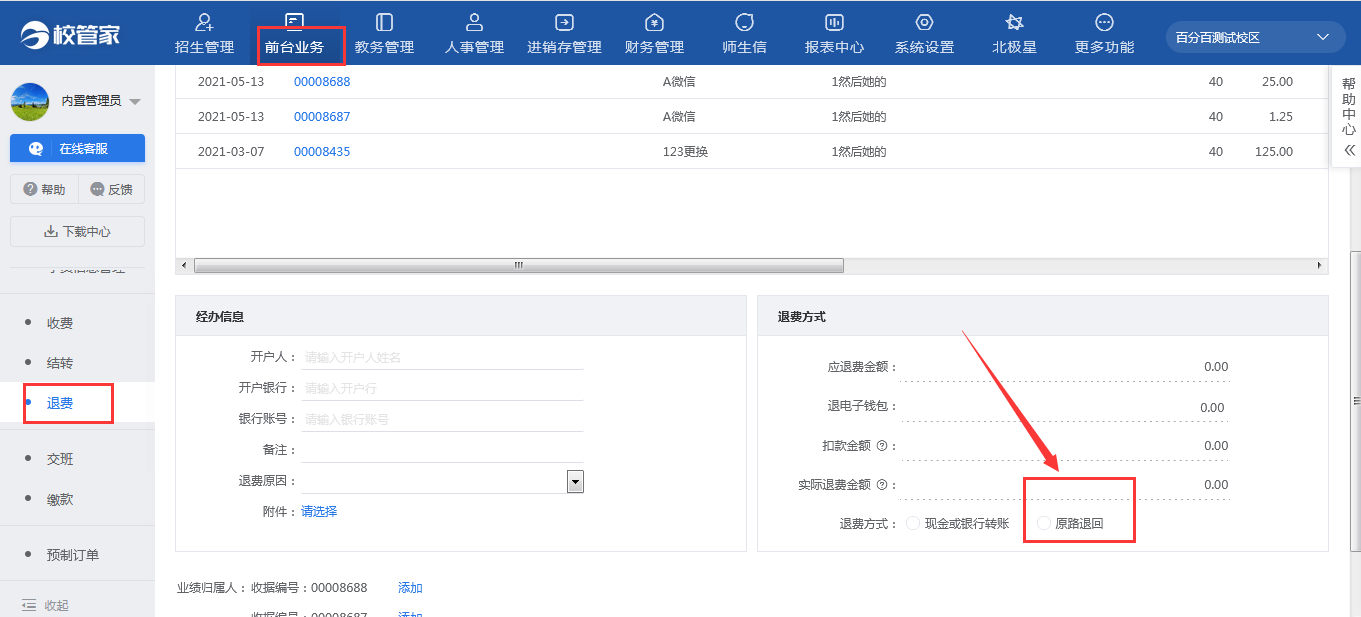The height and width of the screenshot is (617, 1361).
Task: Click the admin avatar picture
Action: 30,101
